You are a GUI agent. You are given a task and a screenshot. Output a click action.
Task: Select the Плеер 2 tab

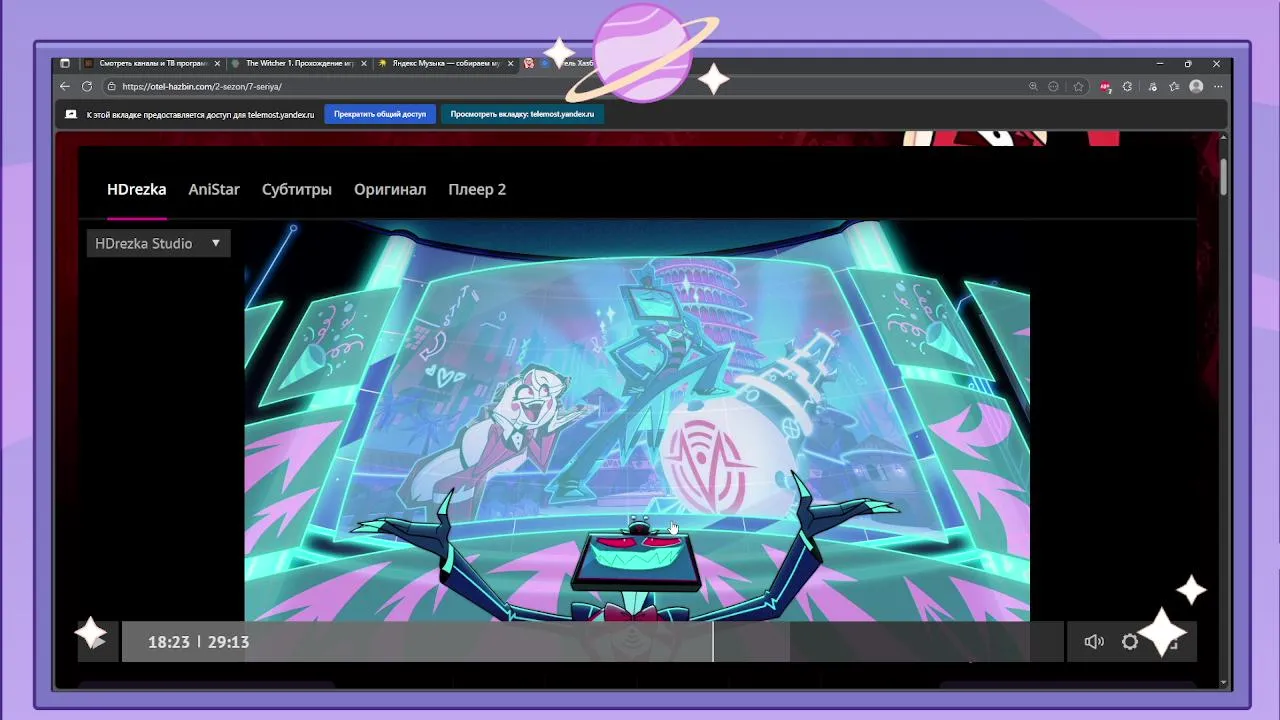point(477,189)
